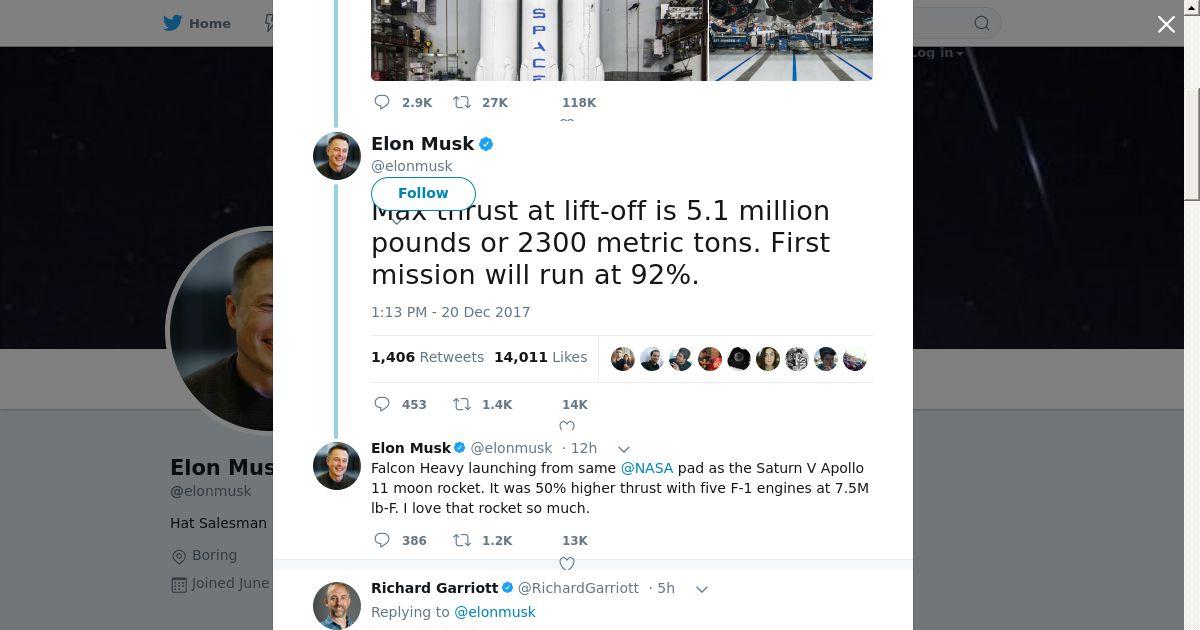Show the 14,011 Likes list
The width and height of the screenshot is (1200, 630).
pyautogui.click(x=540, y=357)
